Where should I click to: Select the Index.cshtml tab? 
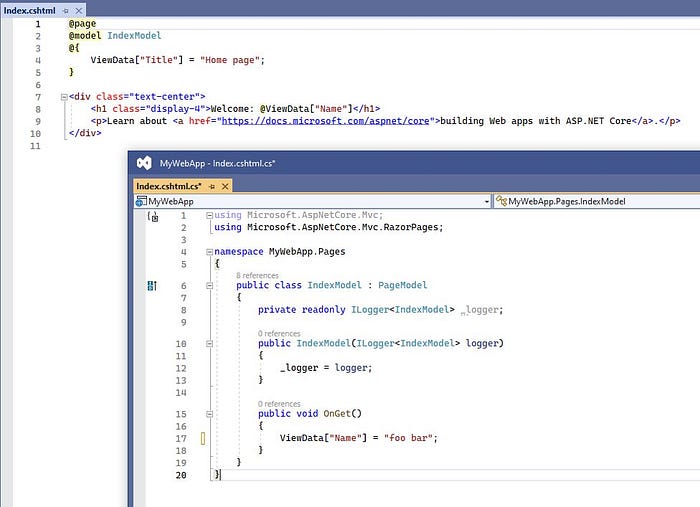29,10
